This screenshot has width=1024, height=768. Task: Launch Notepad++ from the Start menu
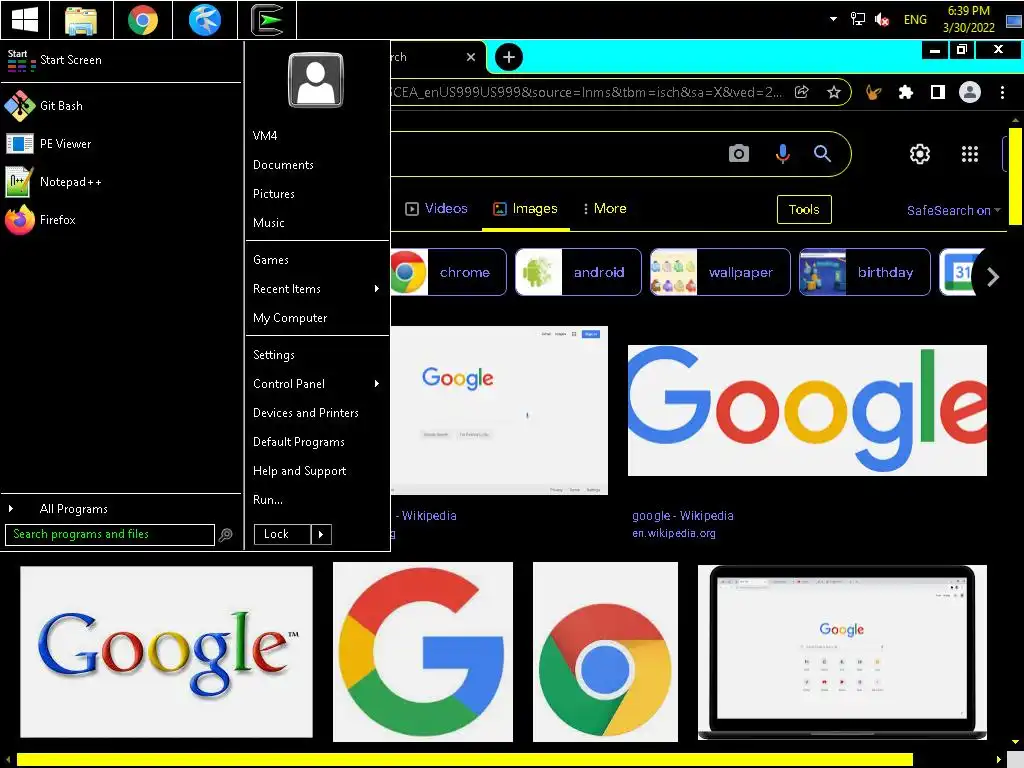(x=121, y=182)
